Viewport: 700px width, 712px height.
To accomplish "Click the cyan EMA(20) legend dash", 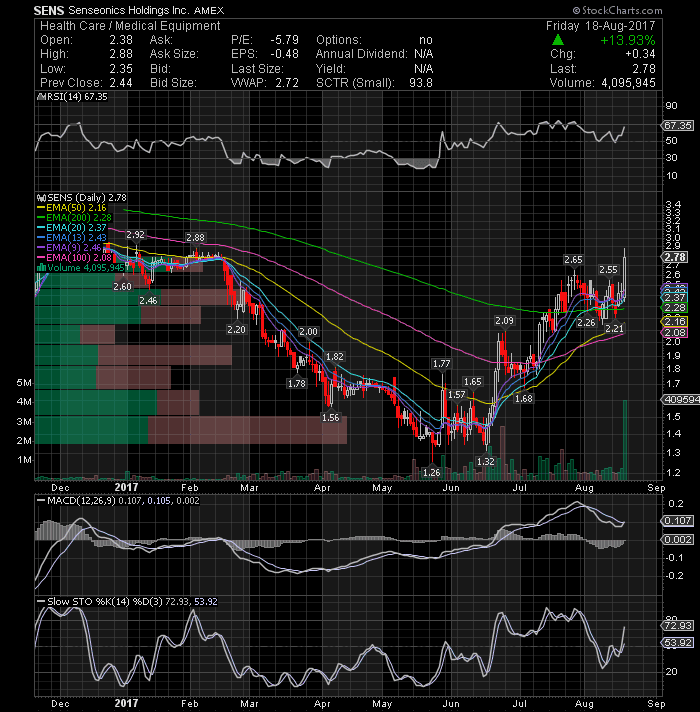I will coord(41,227).
